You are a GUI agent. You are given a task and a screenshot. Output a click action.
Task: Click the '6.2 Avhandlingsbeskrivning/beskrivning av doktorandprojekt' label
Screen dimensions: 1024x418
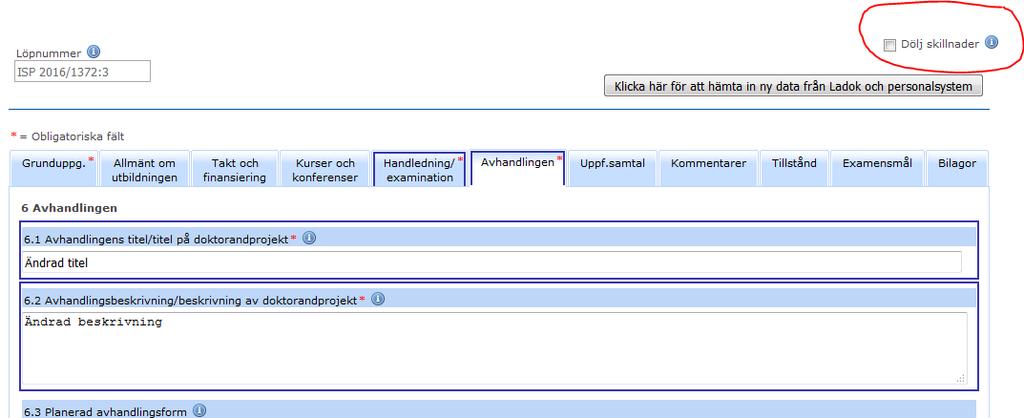[x=190, y=300]
